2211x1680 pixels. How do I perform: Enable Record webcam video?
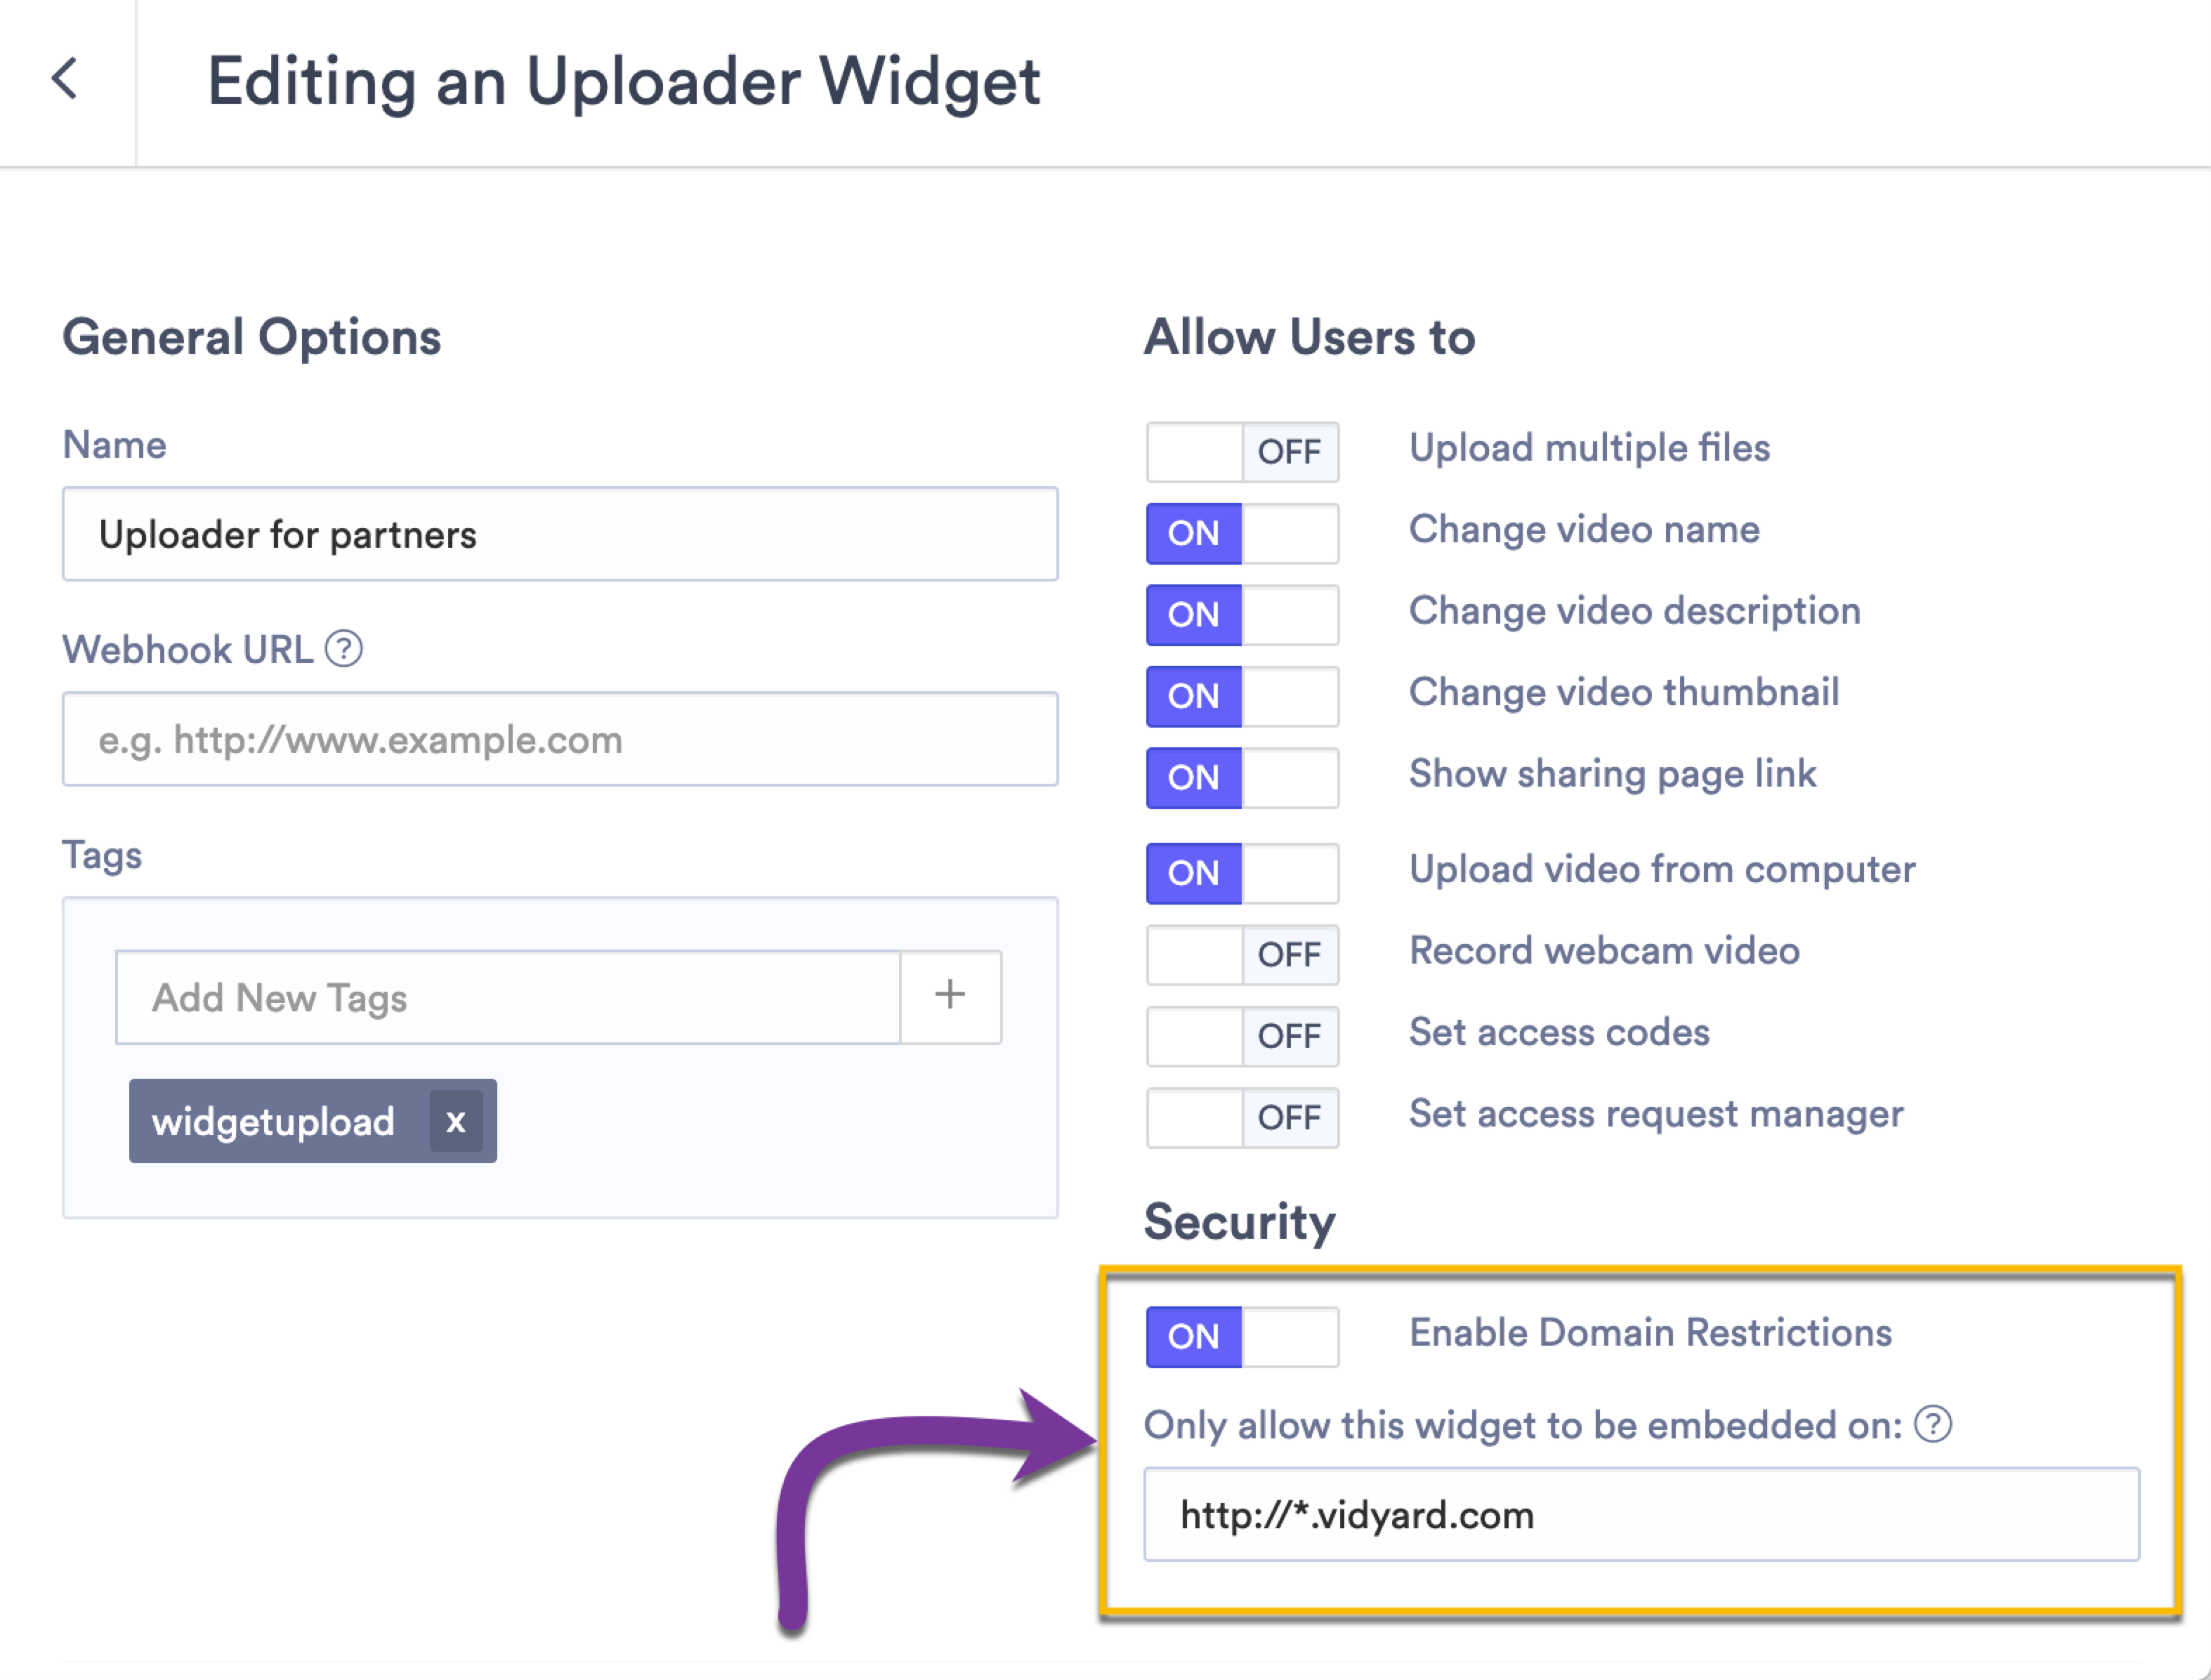pos(1242,955)
